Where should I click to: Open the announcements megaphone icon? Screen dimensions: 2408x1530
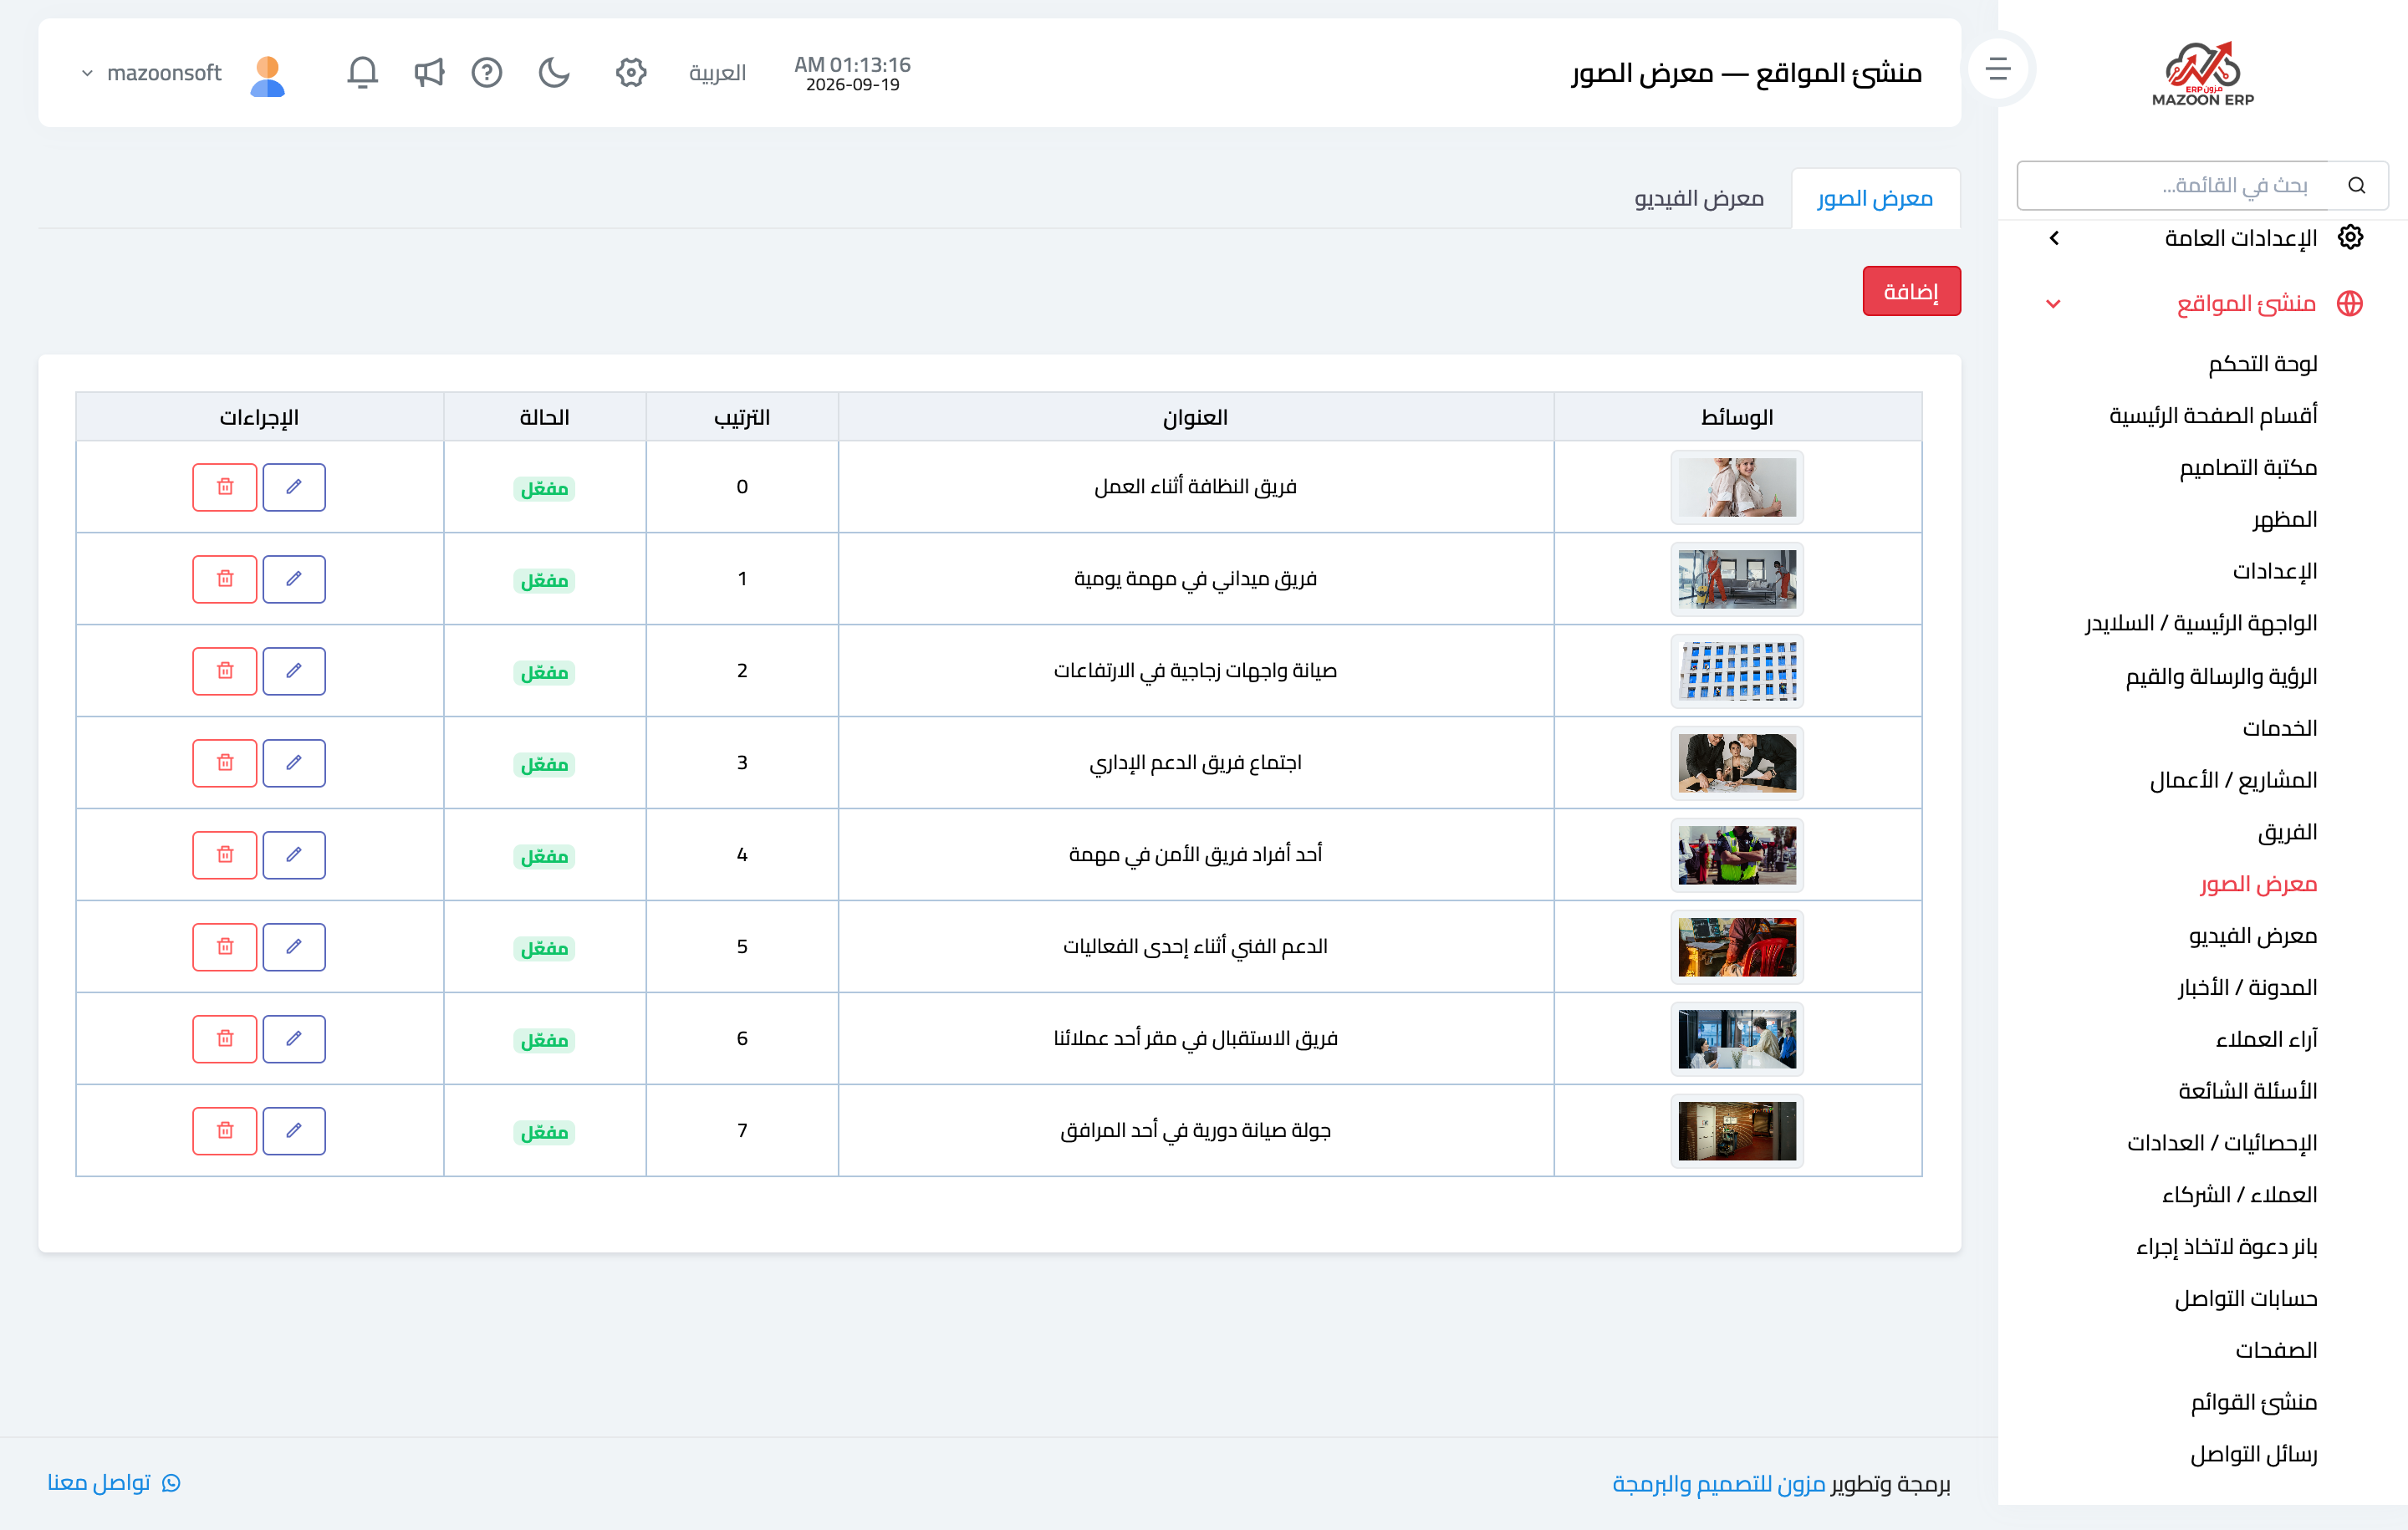pos(429,72)
